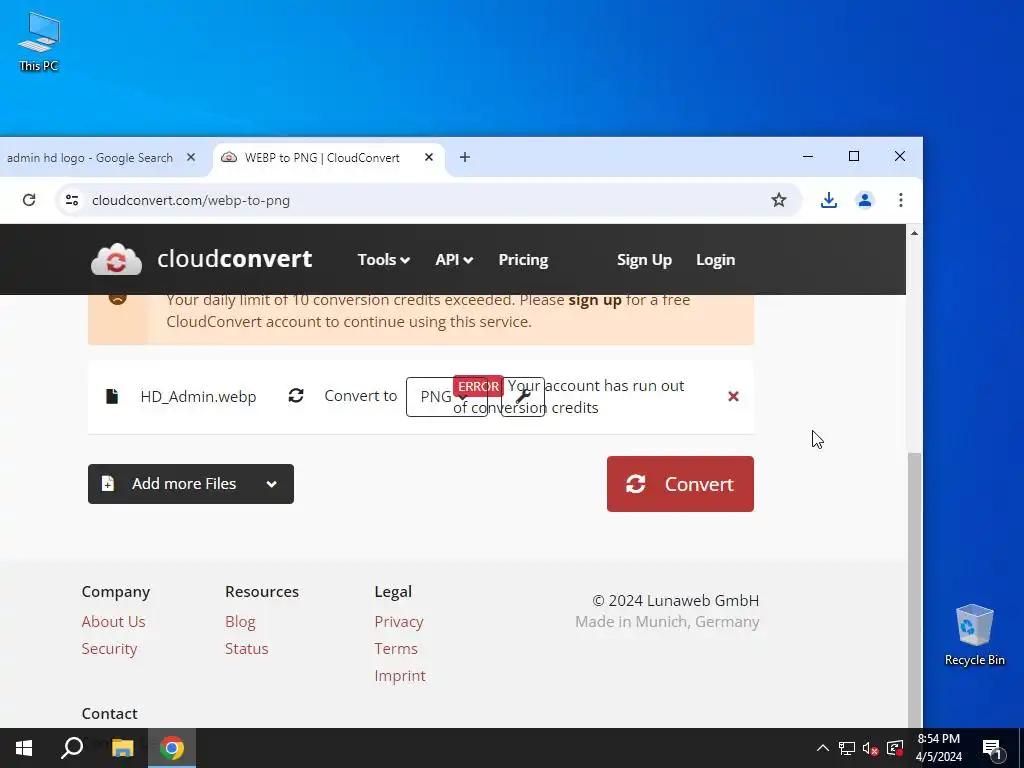Open Windows search from taskbar
The image size is (1024, 768).
click(72, 748)
